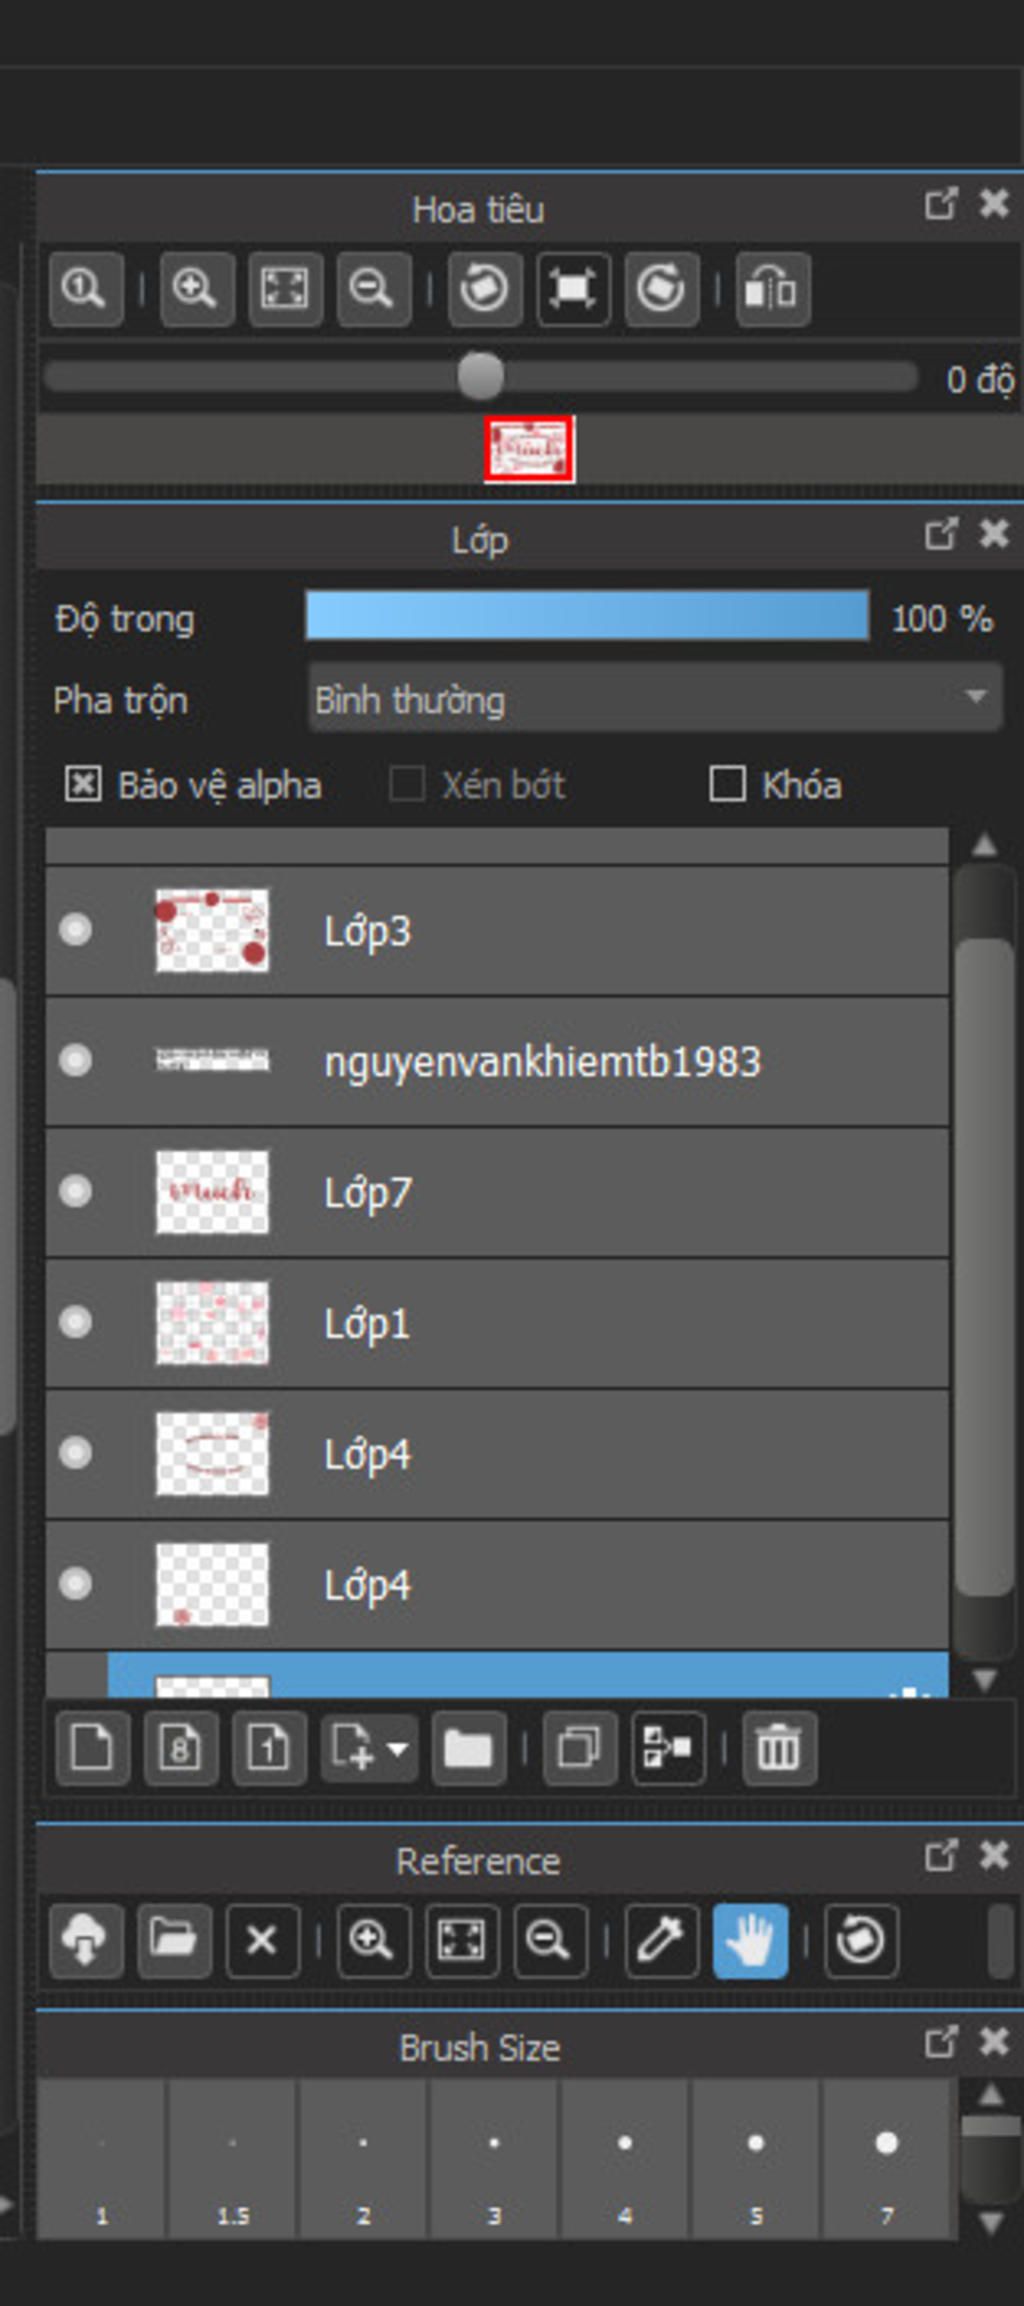Image resolution: width=1024 pixels, height=2306 pixels.
Task: Select the eyedropper in Reference panel
Action: [661, 1941]
